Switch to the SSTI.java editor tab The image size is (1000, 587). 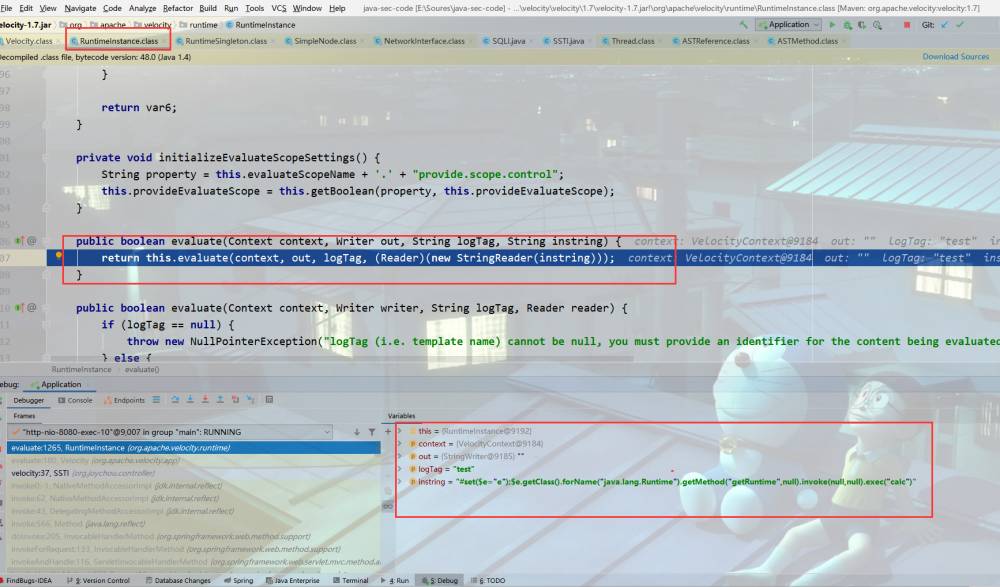(569, 41)
